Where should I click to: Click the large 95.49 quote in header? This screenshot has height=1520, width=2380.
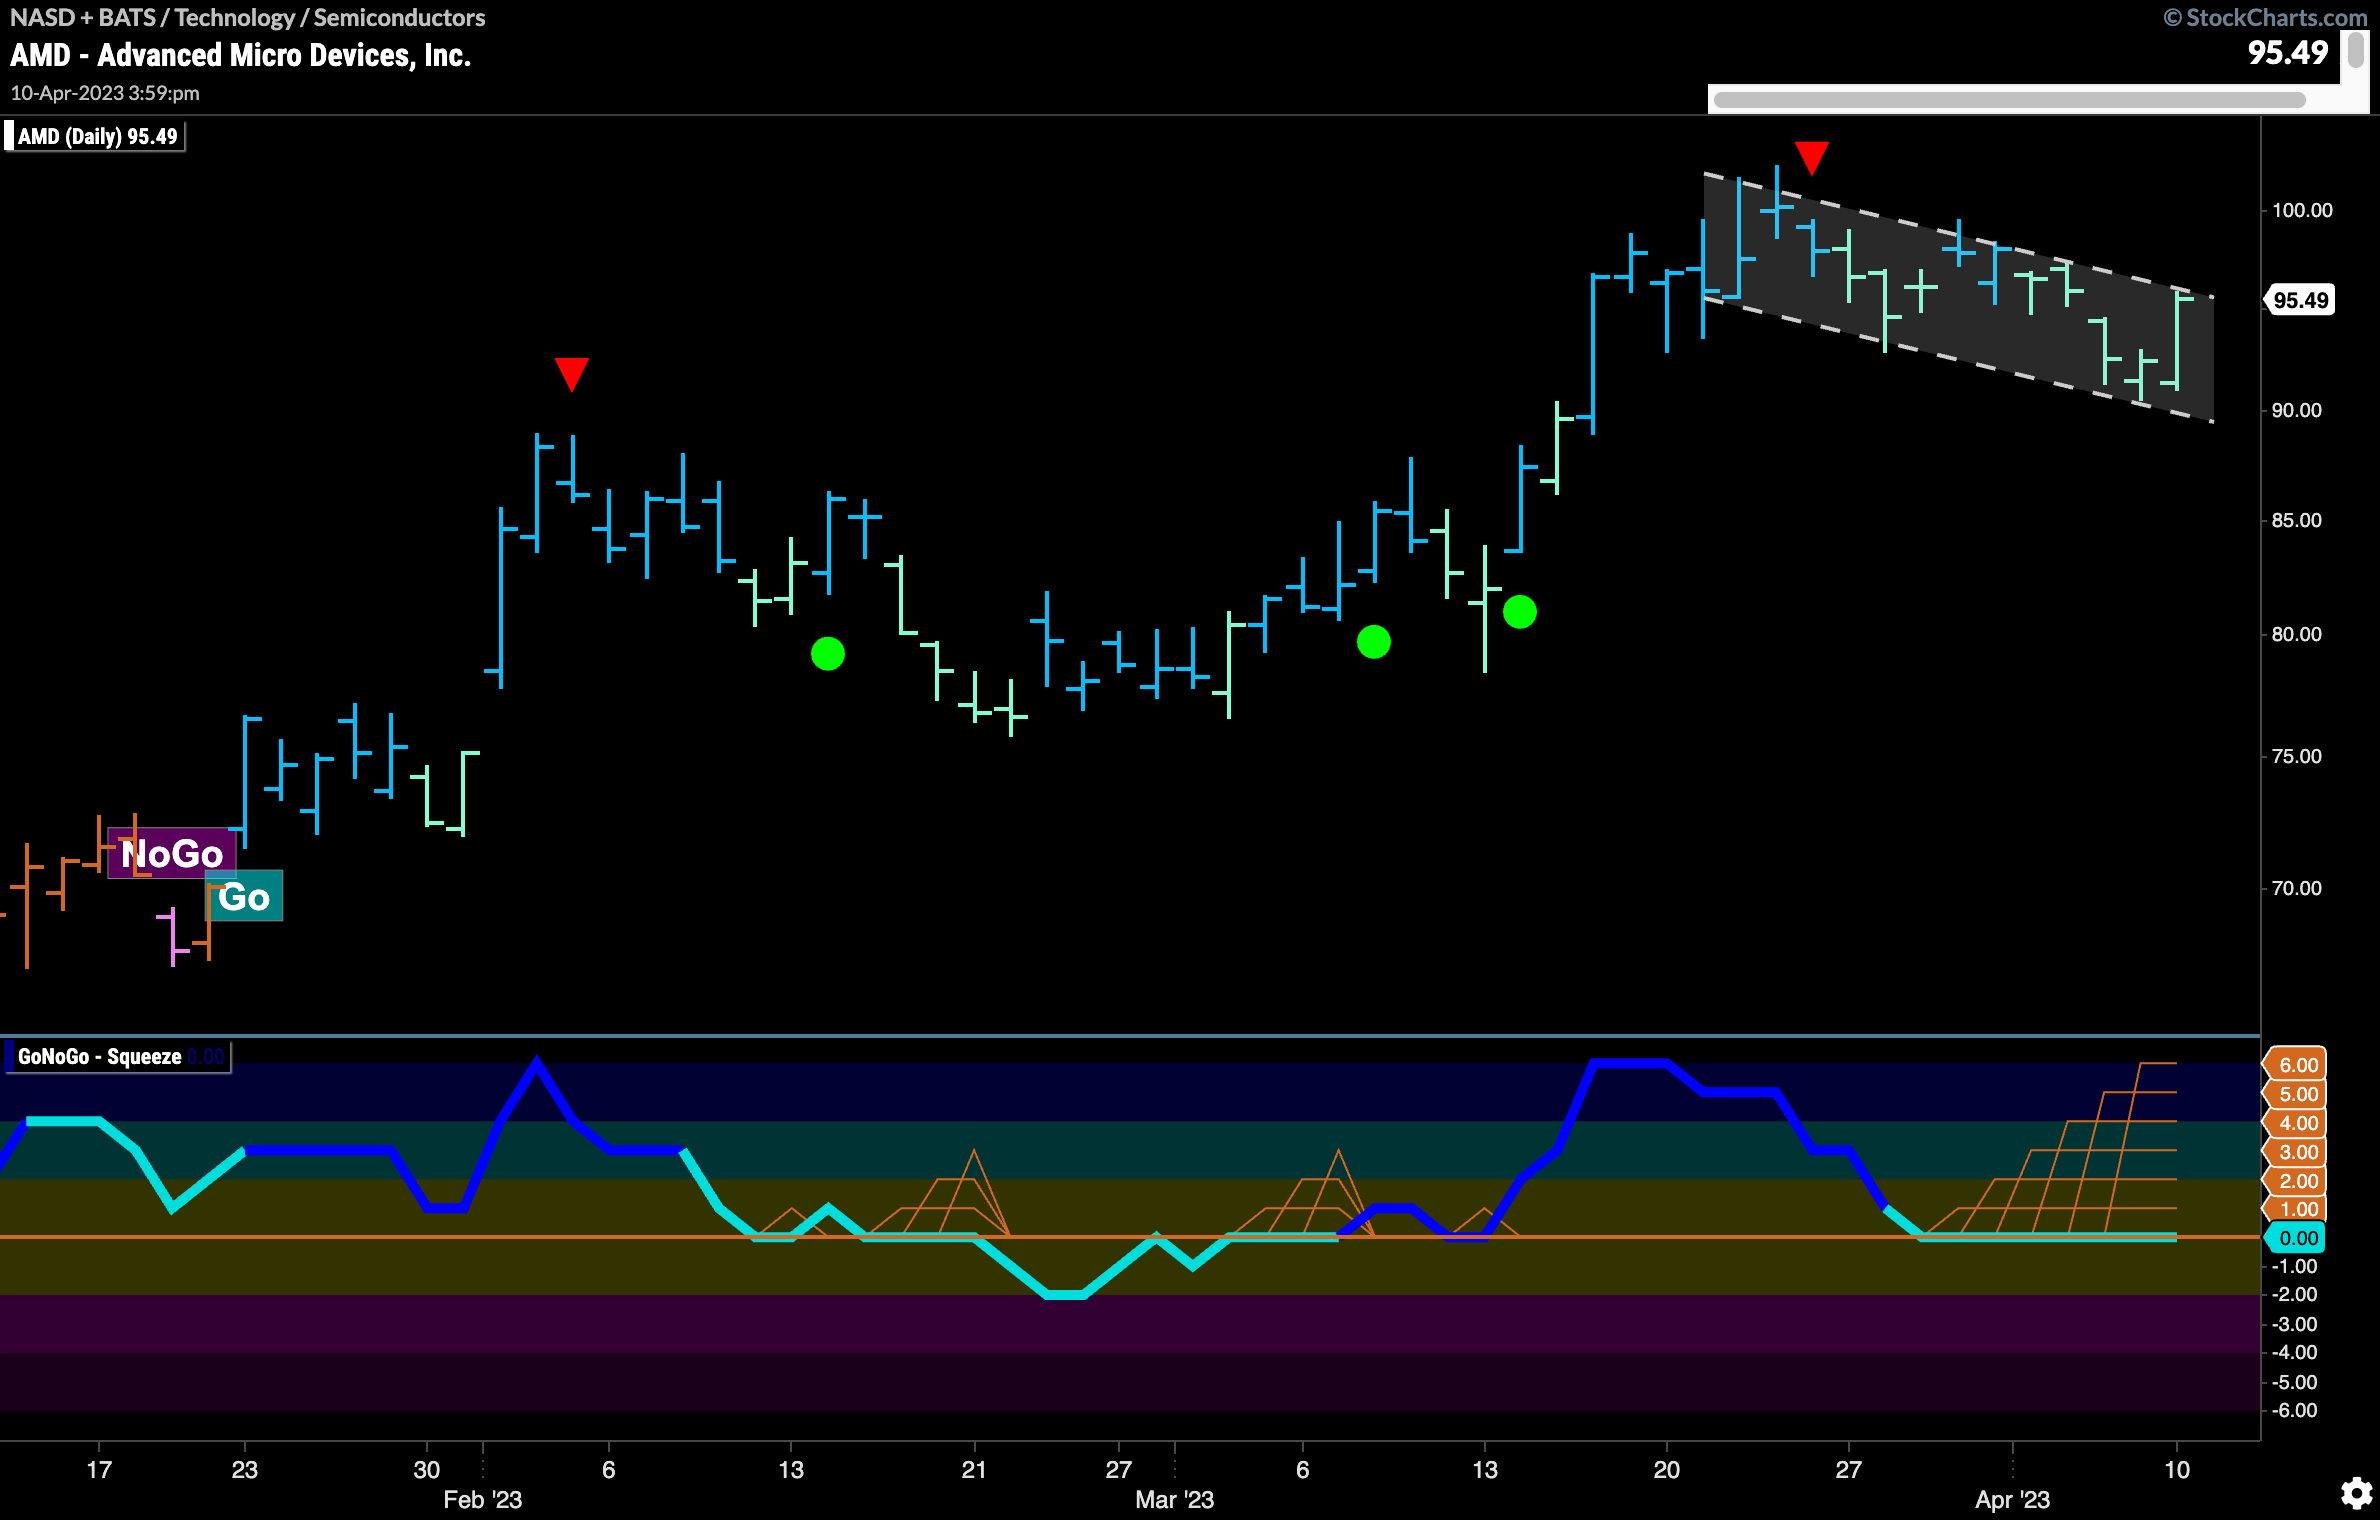[2288, 52]
